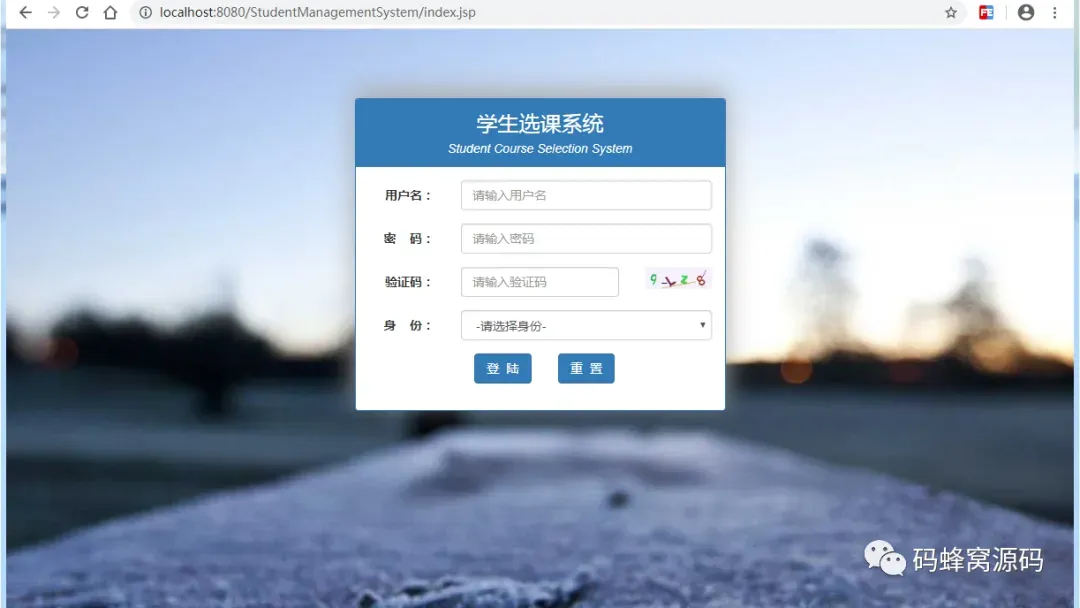The height and width of the screenshot is (608, 1080).
Task: Bookmark this page with the star icon
Action: (951, 12)
